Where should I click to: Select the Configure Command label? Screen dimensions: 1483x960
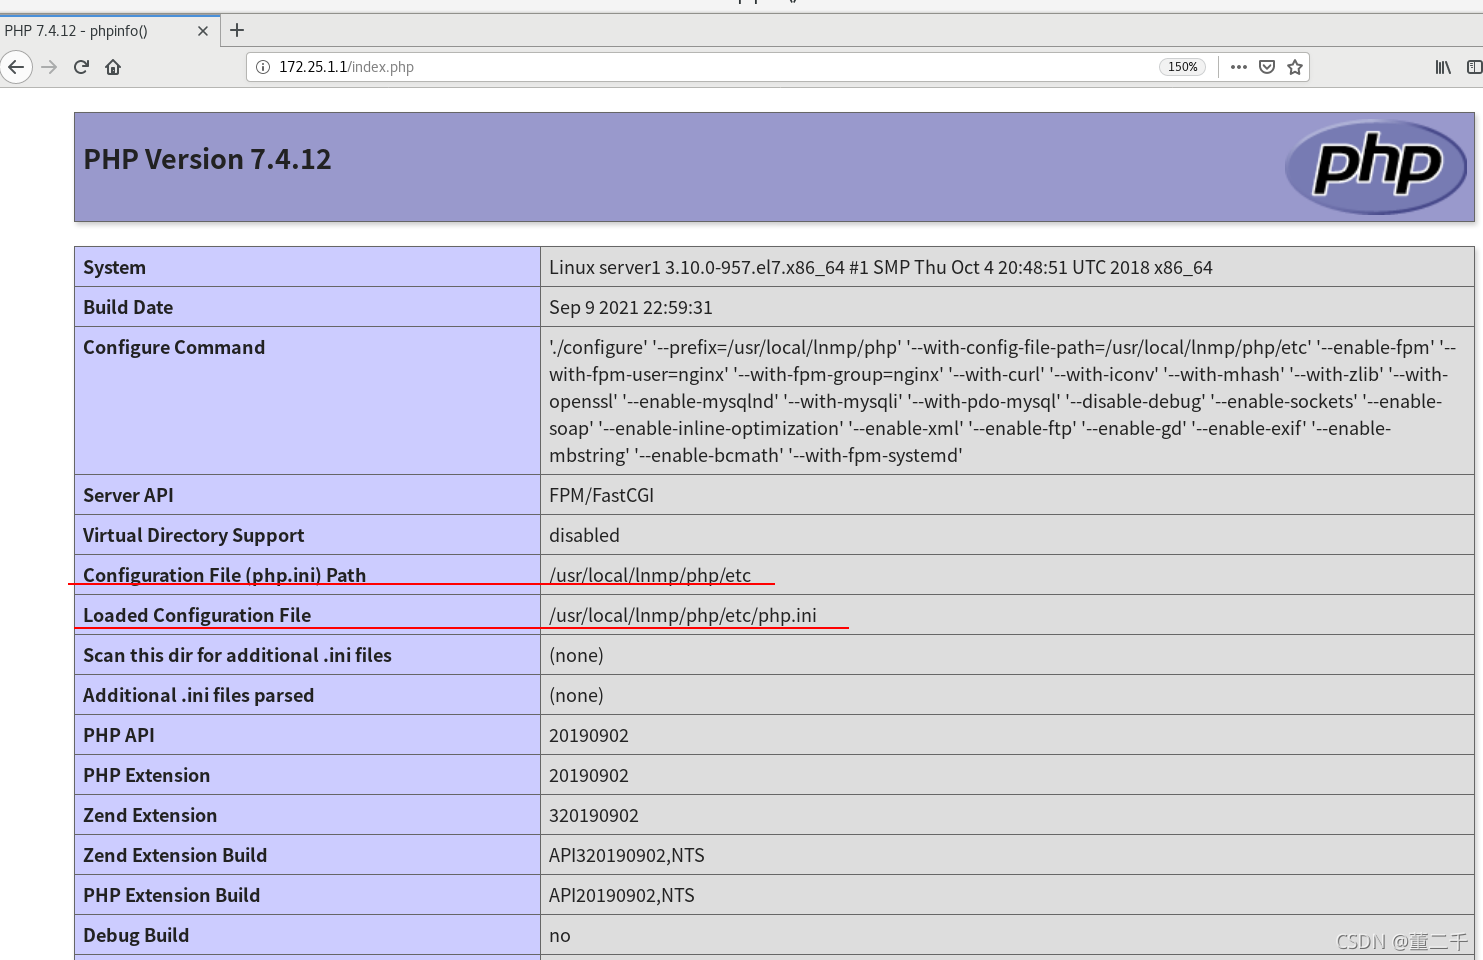tap(174, 347)
